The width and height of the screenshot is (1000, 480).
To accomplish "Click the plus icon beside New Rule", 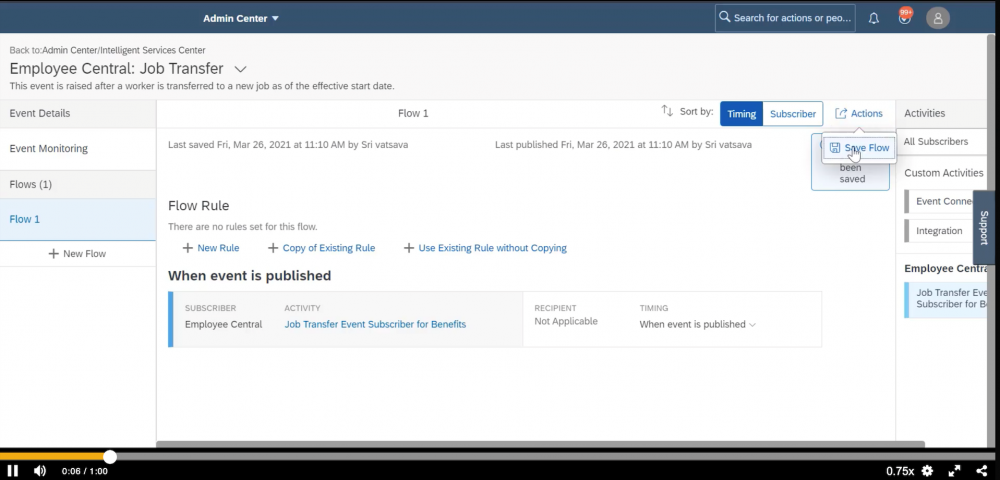I will point(188,248).
